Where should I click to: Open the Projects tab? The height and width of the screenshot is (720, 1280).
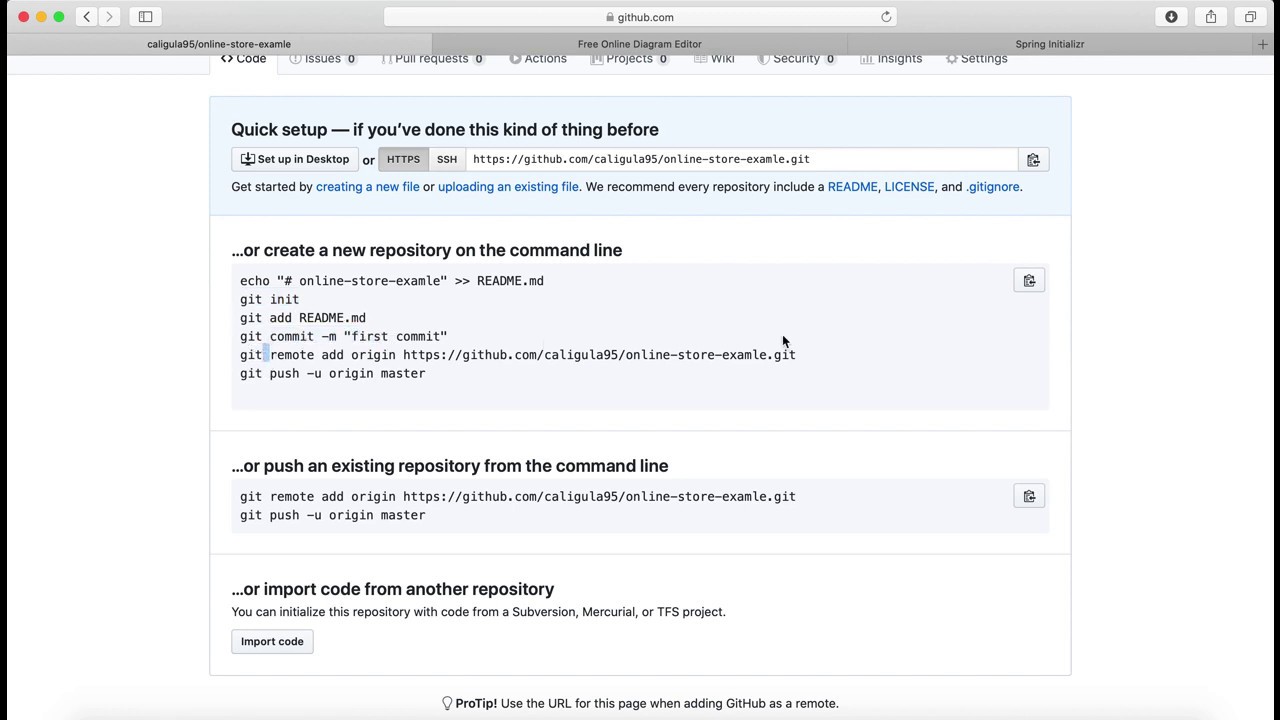click(629, 59)
